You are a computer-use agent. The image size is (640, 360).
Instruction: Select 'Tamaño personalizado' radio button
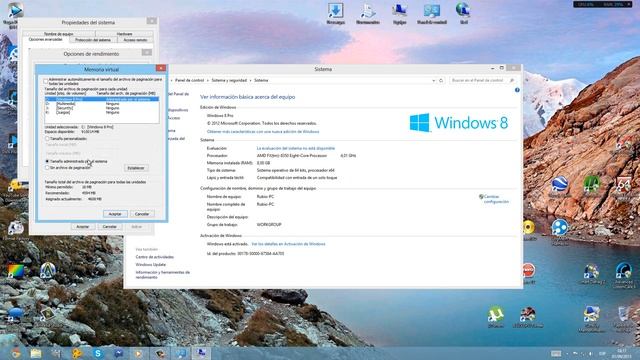click(x=47, y=139)
